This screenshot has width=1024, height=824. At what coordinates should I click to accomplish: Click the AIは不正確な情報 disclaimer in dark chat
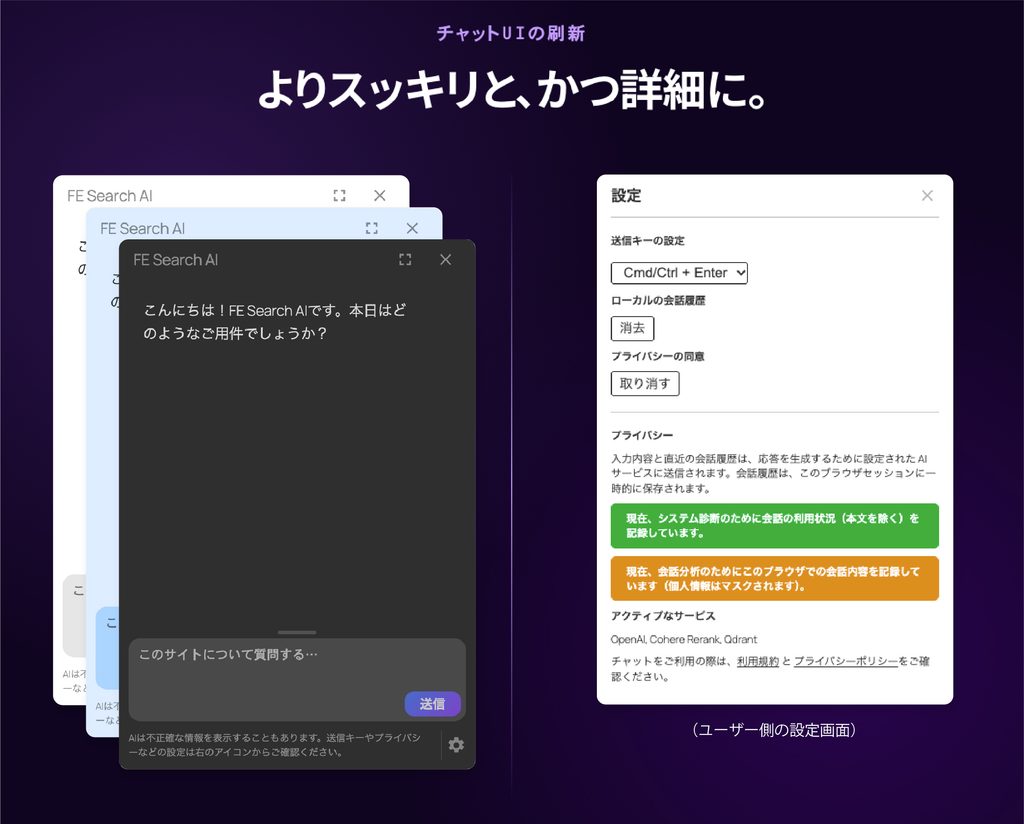click(x=275, y=744)
